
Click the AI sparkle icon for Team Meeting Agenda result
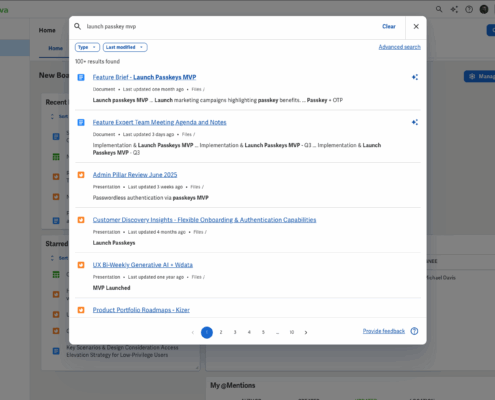(415, 122)
